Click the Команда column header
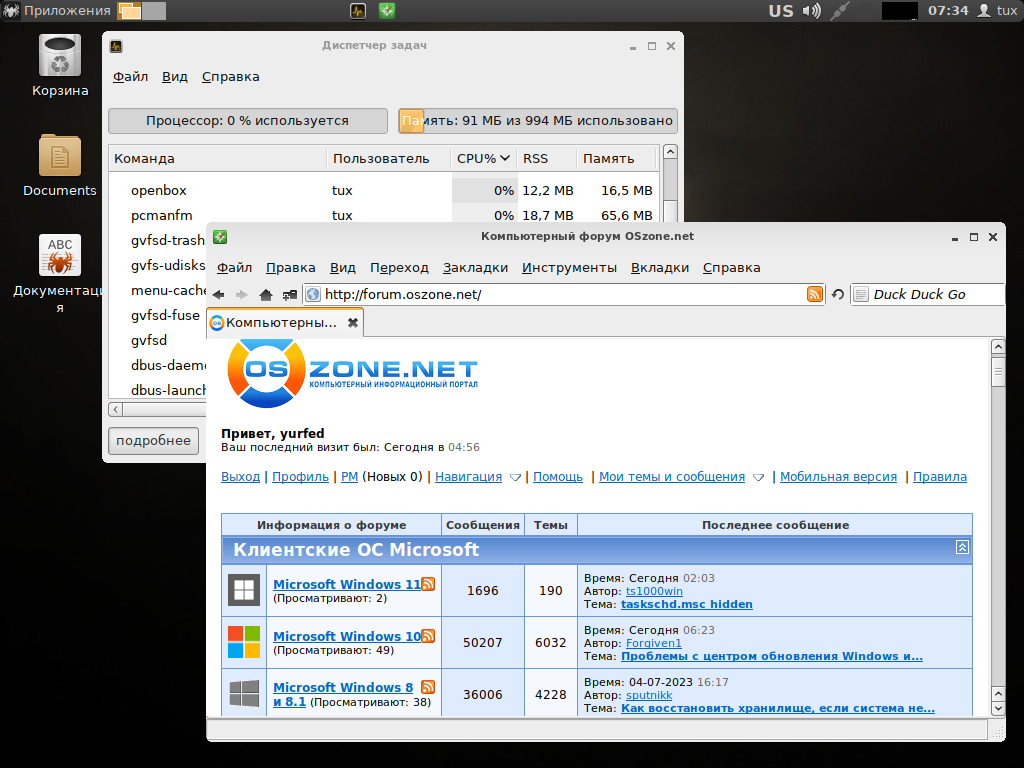 (217, 158)
